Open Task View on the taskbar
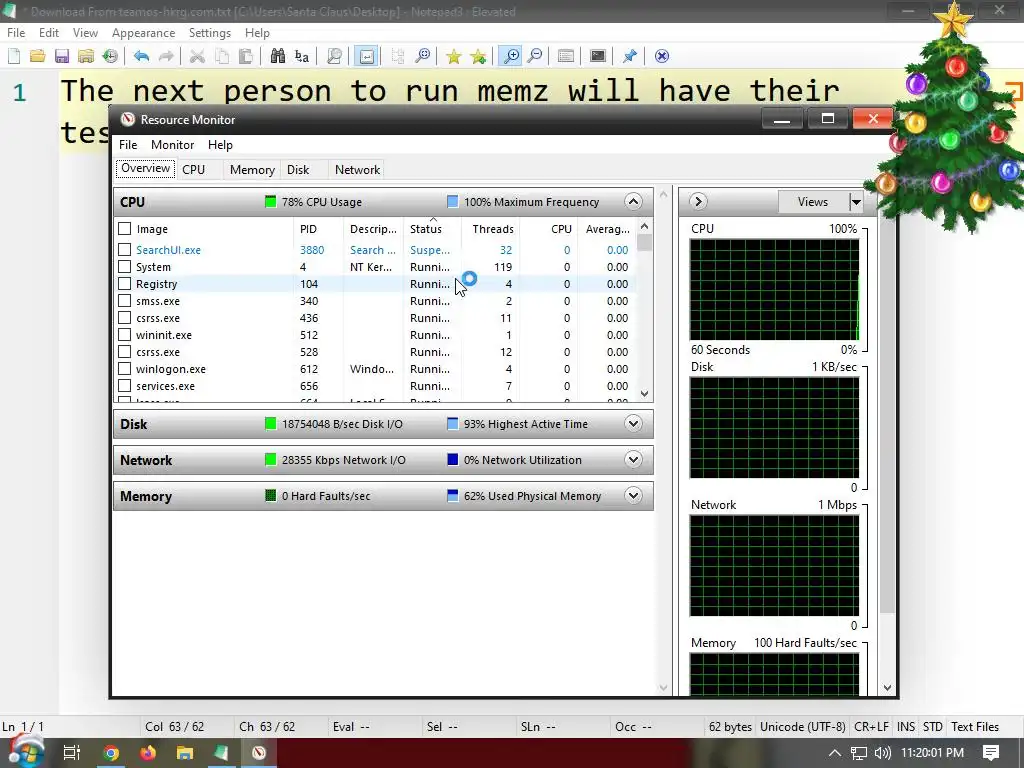This screenshot has width=1024, height=768. click(x=72, y=753)
